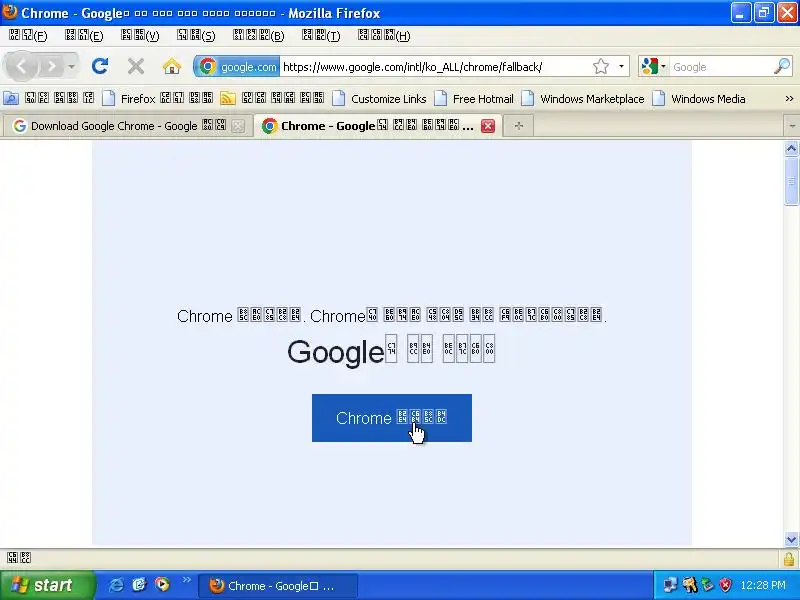This screenshot has height=600, width=800.
Task: Click the taskbar clock 12:28 PM
Action: pyautogui.click(x=763, y=585)
